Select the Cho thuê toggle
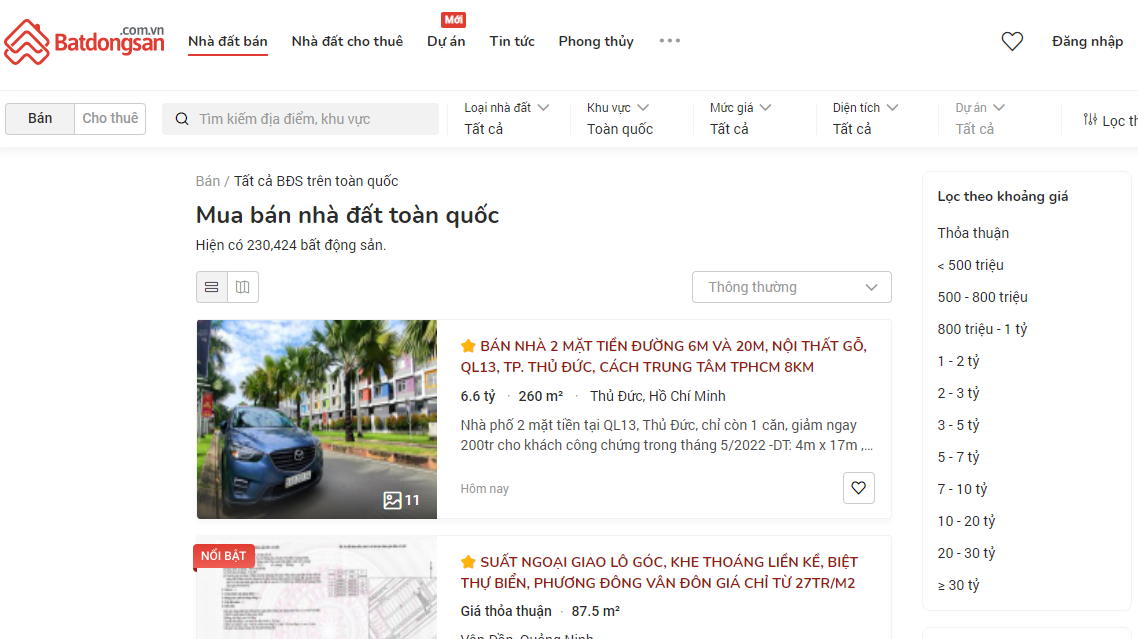Viewport: 1138px width, 639px height. point(110,118)
